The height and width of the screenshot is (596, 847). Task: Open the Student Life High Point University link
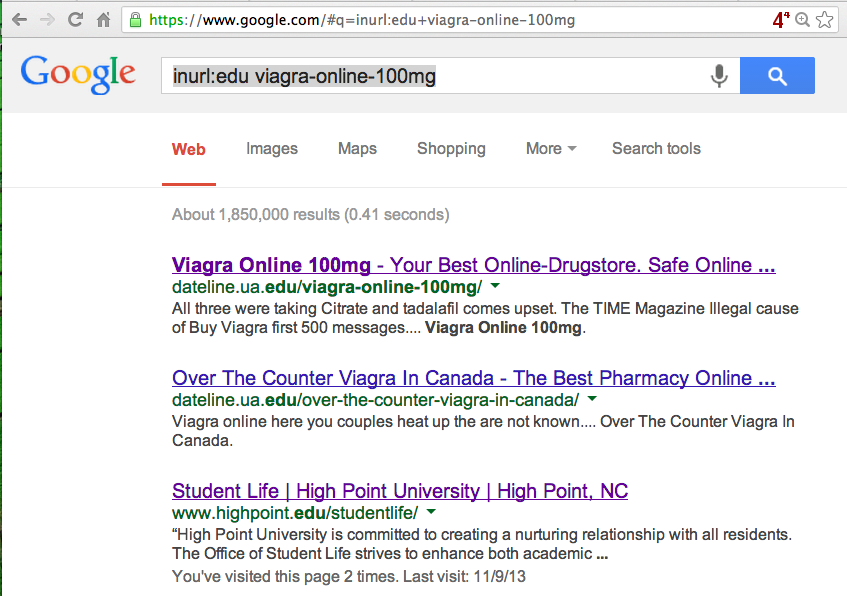(400, 491)
